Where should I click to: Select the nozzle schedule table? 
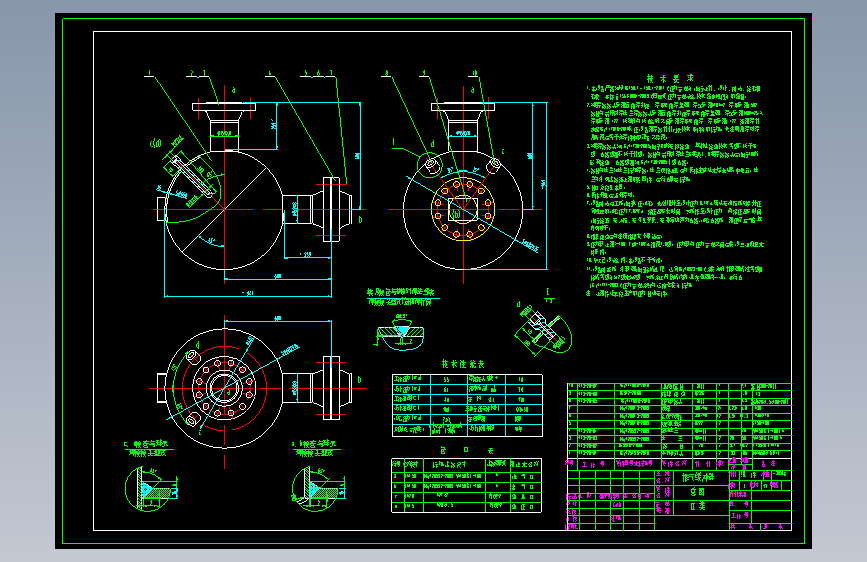tap(466, 485)
